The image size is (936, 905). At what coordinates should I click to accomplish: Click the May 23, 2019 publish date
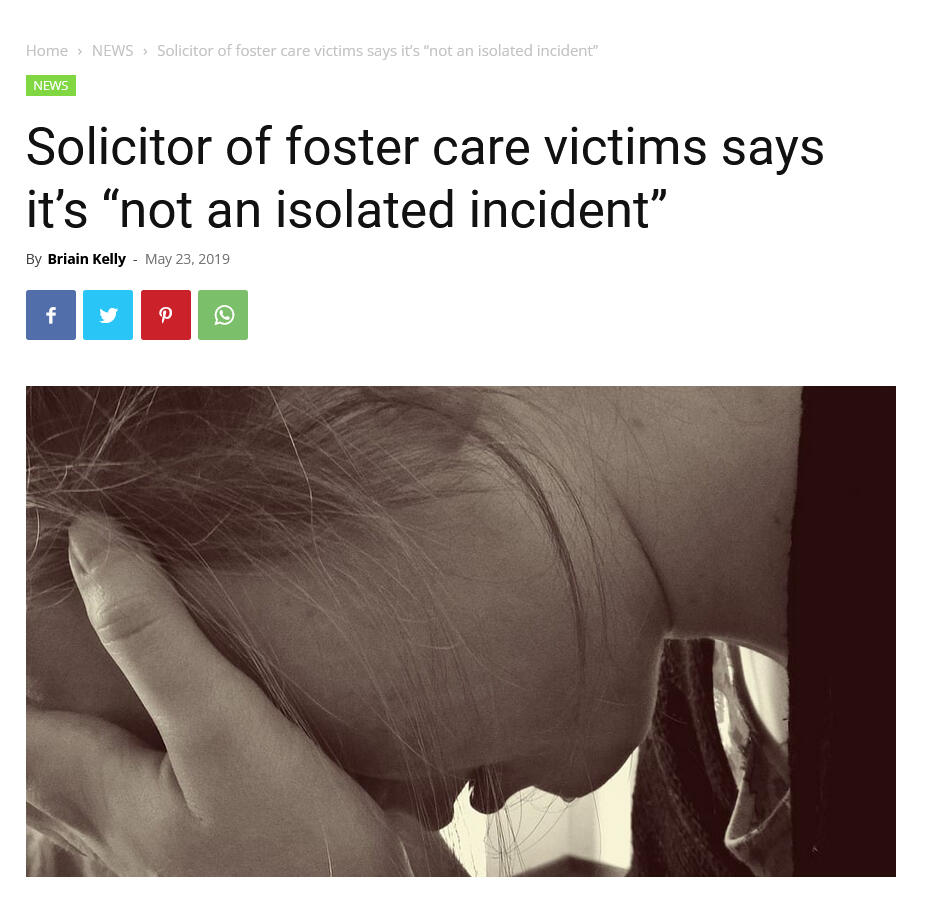pyautogui.click(x=187, y=259)
